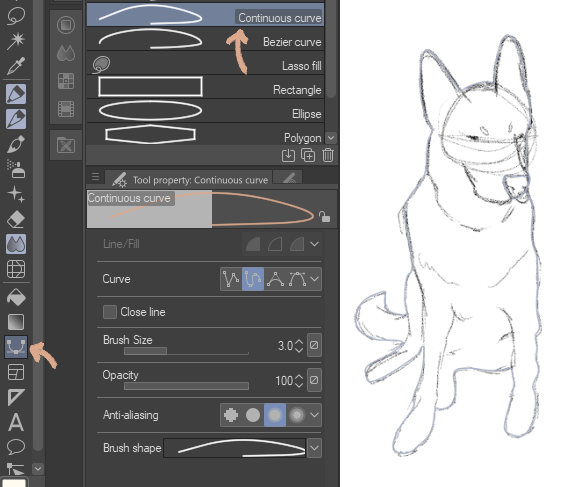Expand the Curve options dropdown
This screenshot has width=565, height=487.
point(315,279)
